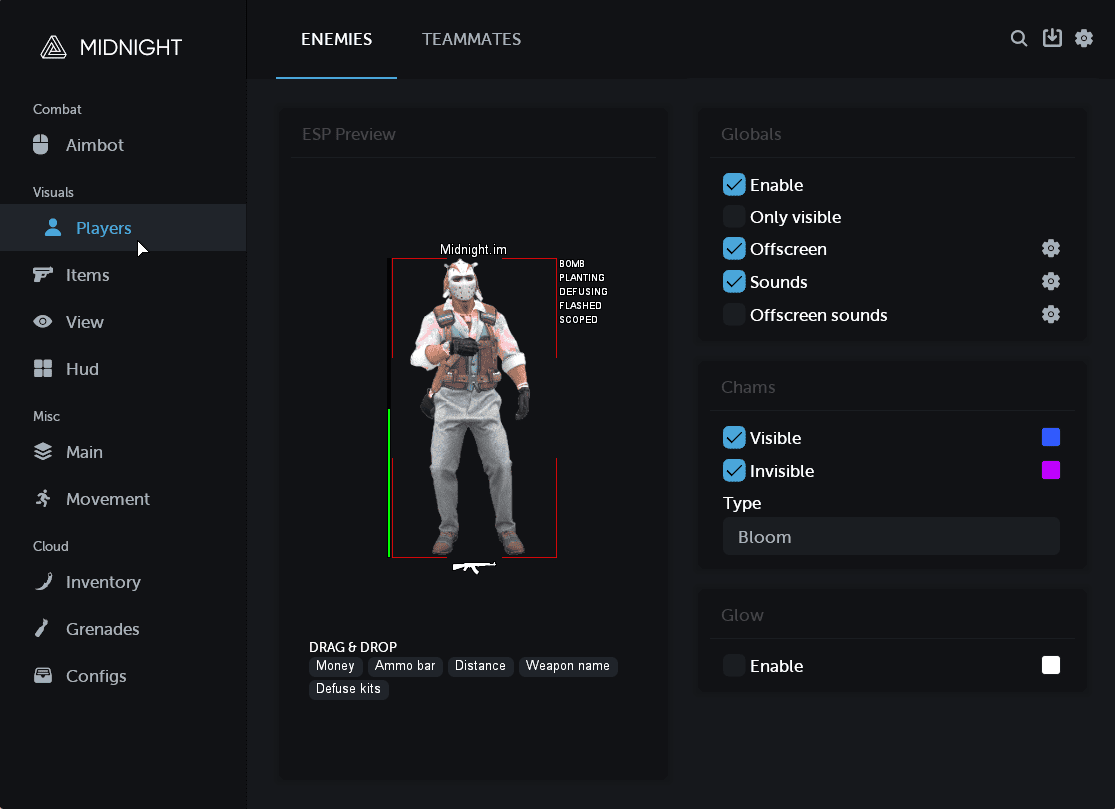Open View settings via the eye icon

tap(42, 322)
